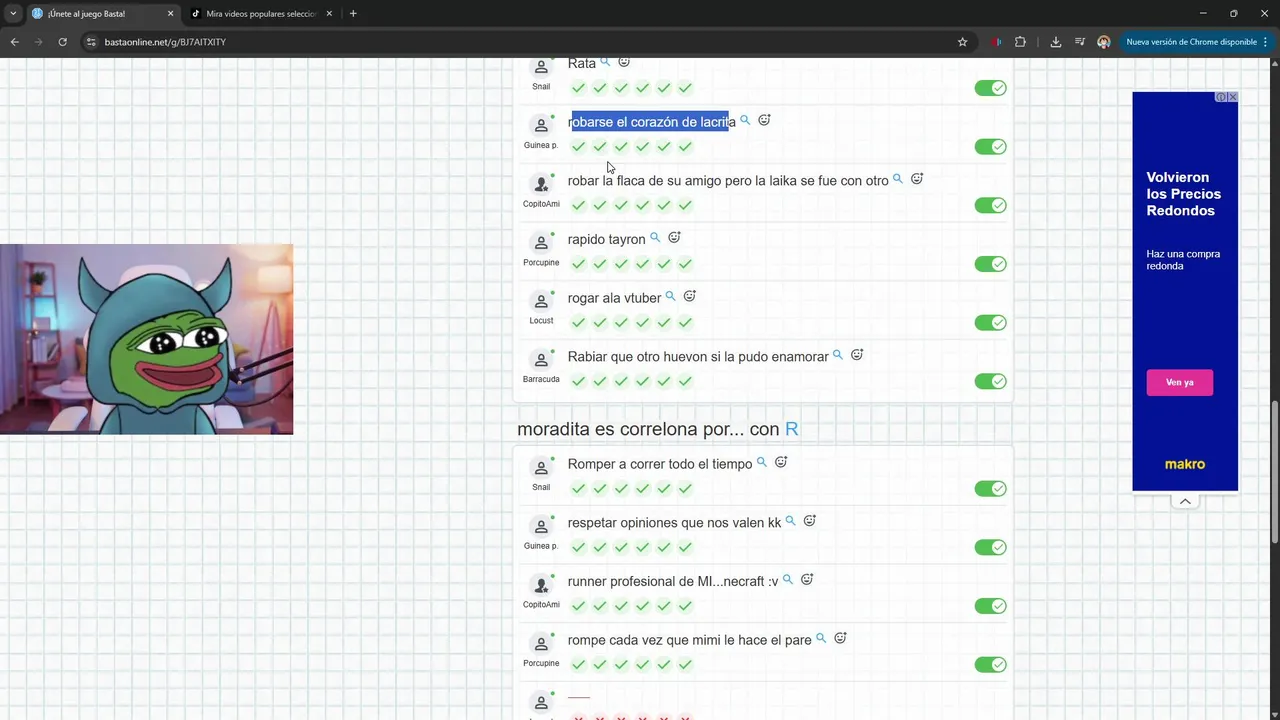Search 'respetar opiniones que nos valen kk'
This screenshot has width=1280, height=720.
[791, 521]
